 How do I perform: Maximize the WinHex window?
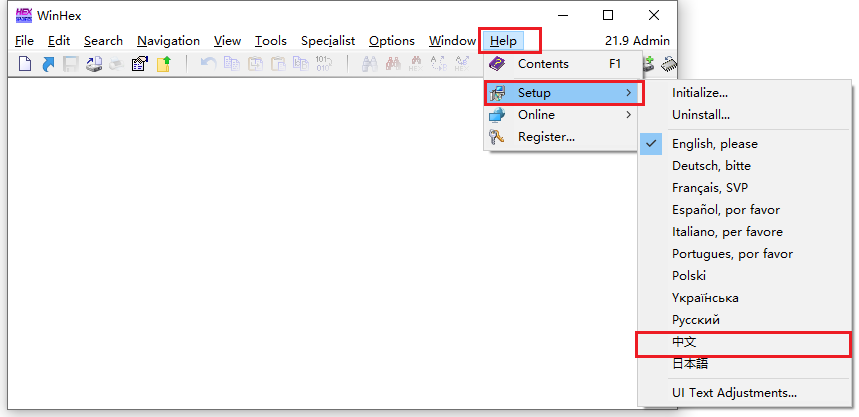coord(608,15)
